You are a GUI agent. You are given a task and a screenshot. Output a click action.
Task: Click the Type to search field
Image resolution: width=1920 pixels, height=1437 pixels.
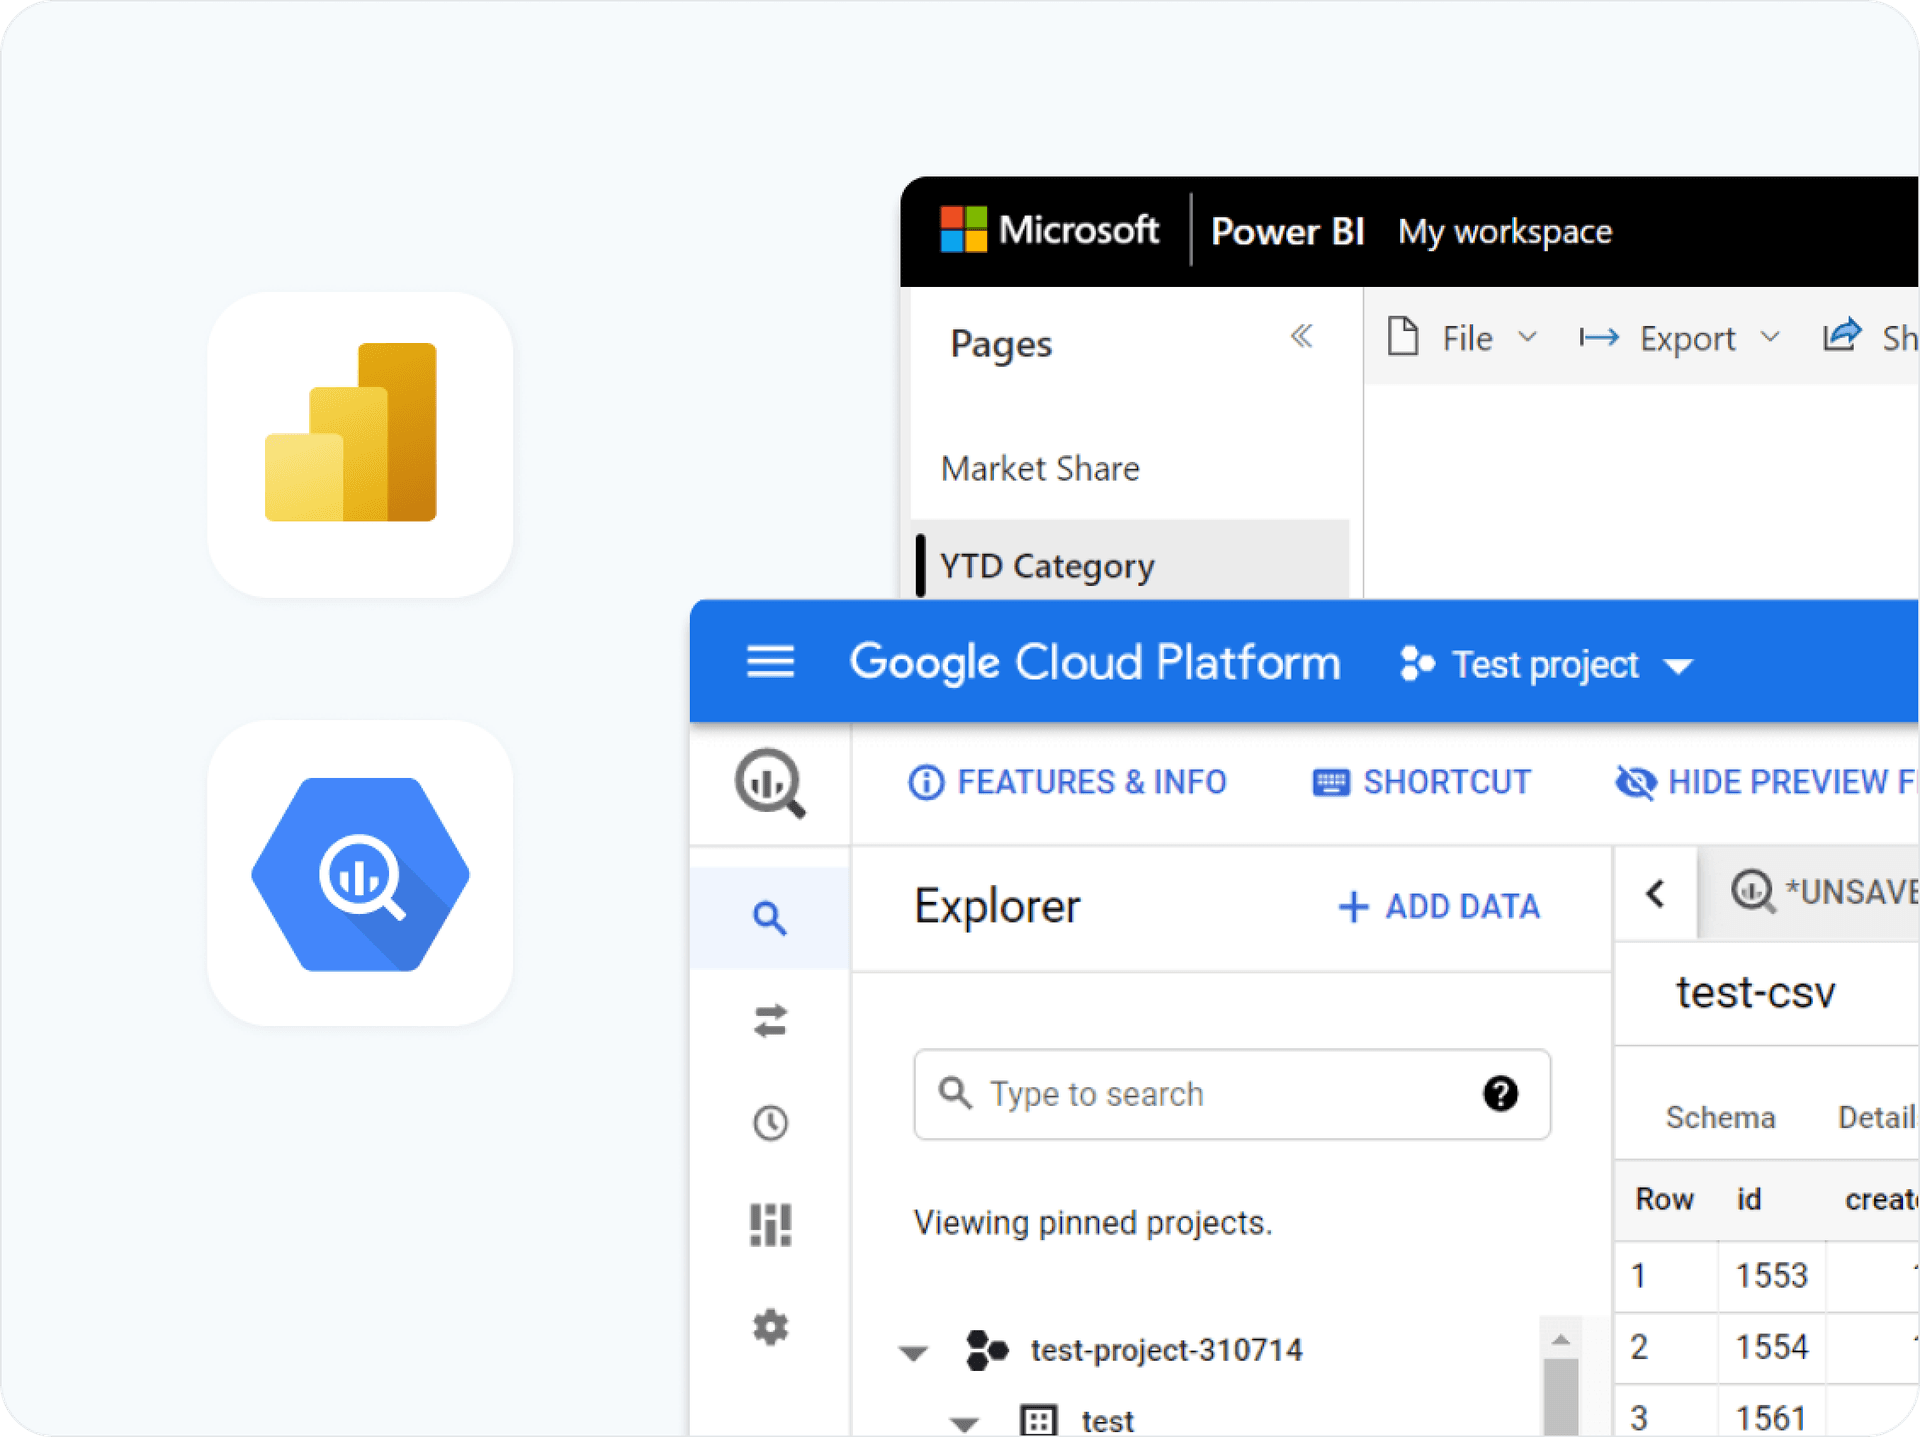click(x=1232, y=1094)
